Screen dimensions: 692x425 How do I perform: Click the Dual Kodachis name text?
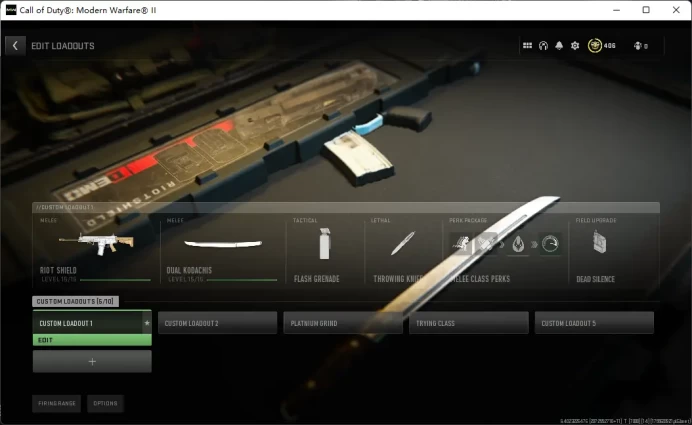click(x=189, y=270)
